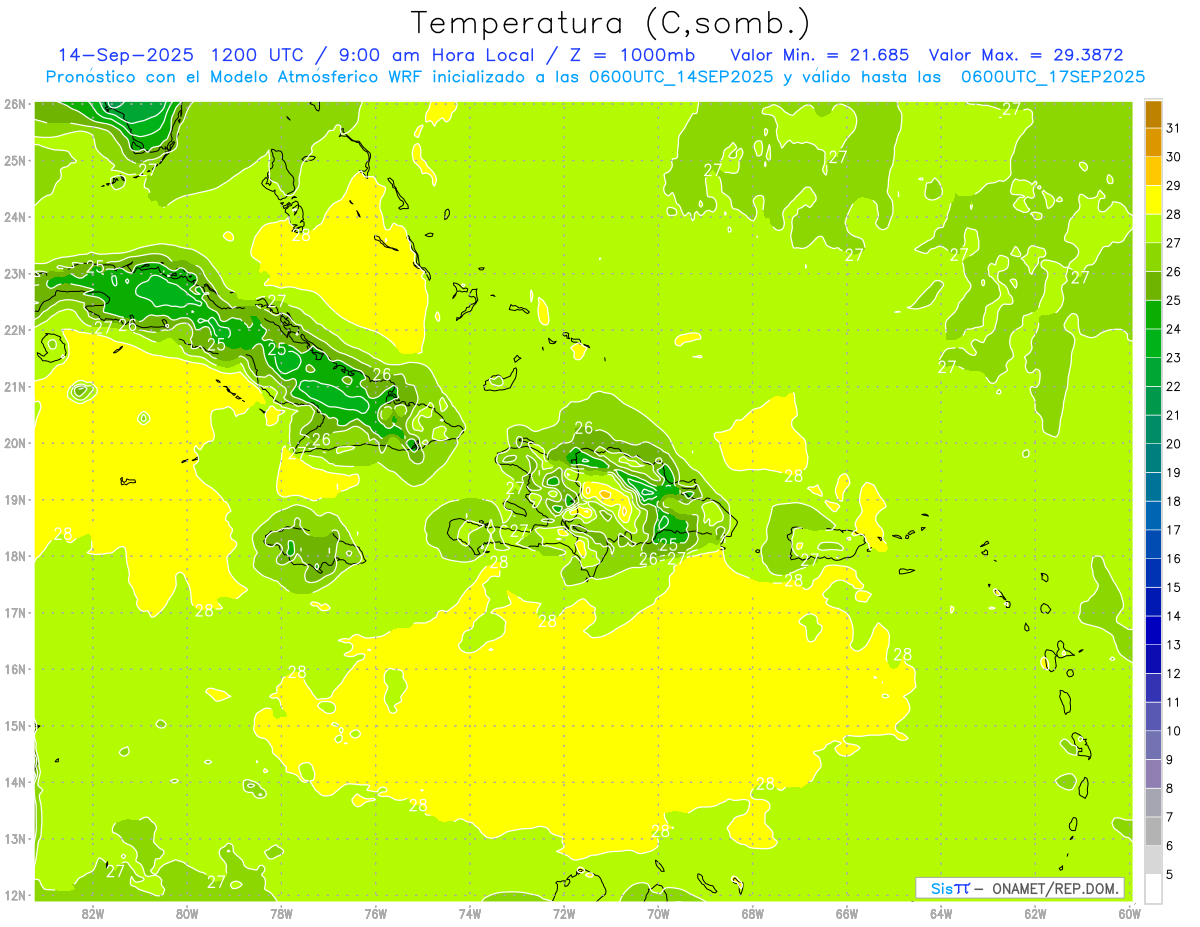The height and width of the screenshot is (927, 1200).
Task: Select the Valor Max. = 29.3872 text
Action: [x=1032, y=55]
